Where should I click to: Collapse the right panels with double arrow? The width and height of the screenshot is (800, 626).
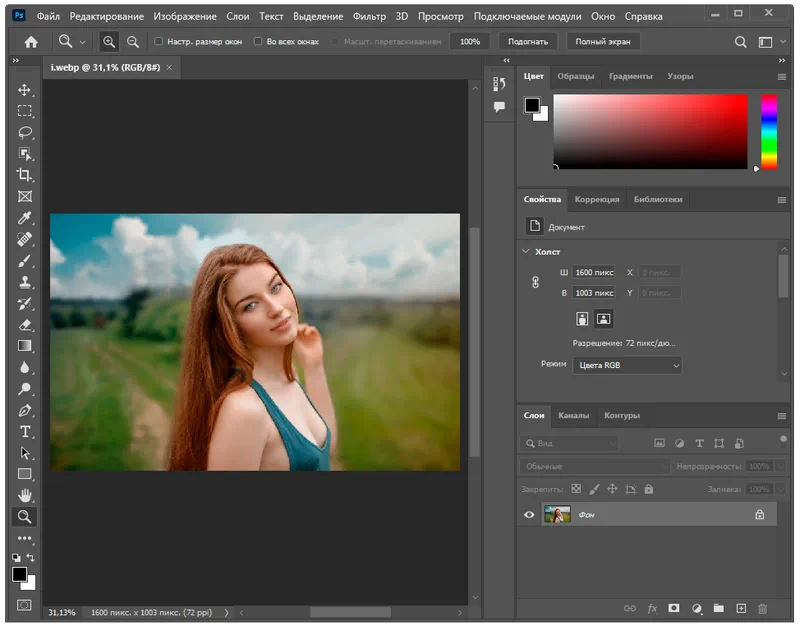[x=782, y=60]
